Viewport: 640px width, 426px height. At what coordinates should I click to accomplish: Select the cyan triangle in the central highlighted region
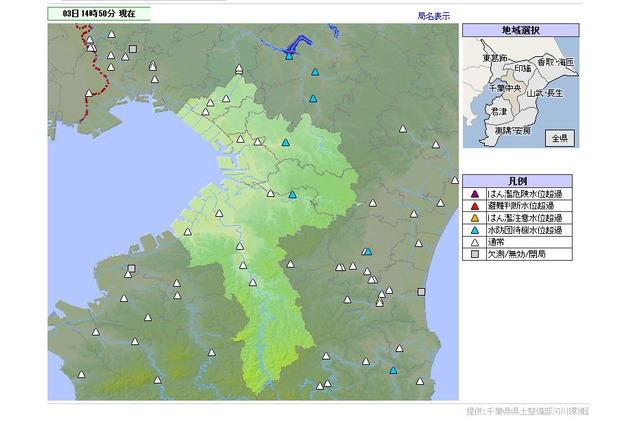click(x=292, y=195)
